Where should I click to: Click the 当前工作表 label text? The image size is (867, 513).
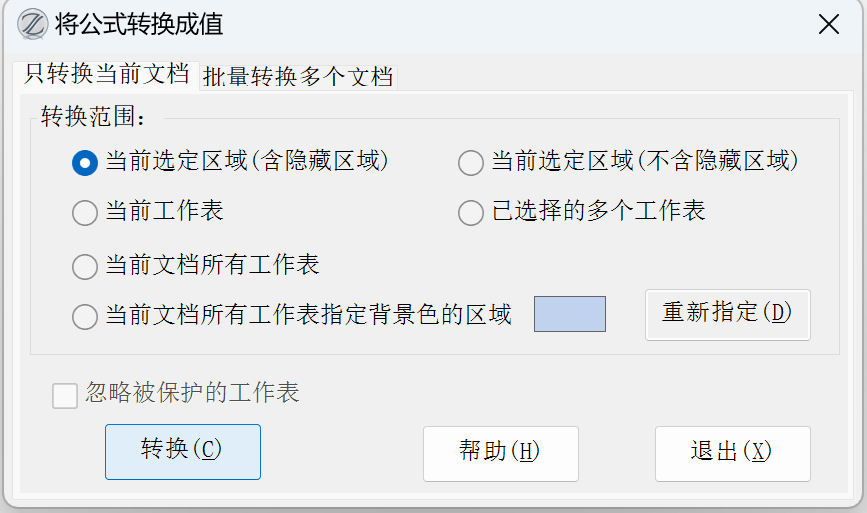tap(164, 211)
